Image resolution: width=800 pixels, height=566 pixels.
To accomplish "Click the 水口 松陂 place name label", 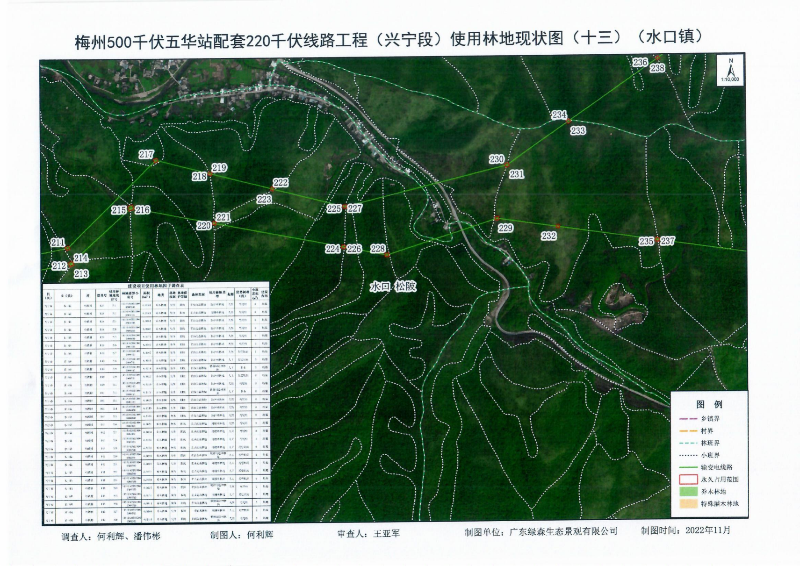I will click(x=393, y=286).
